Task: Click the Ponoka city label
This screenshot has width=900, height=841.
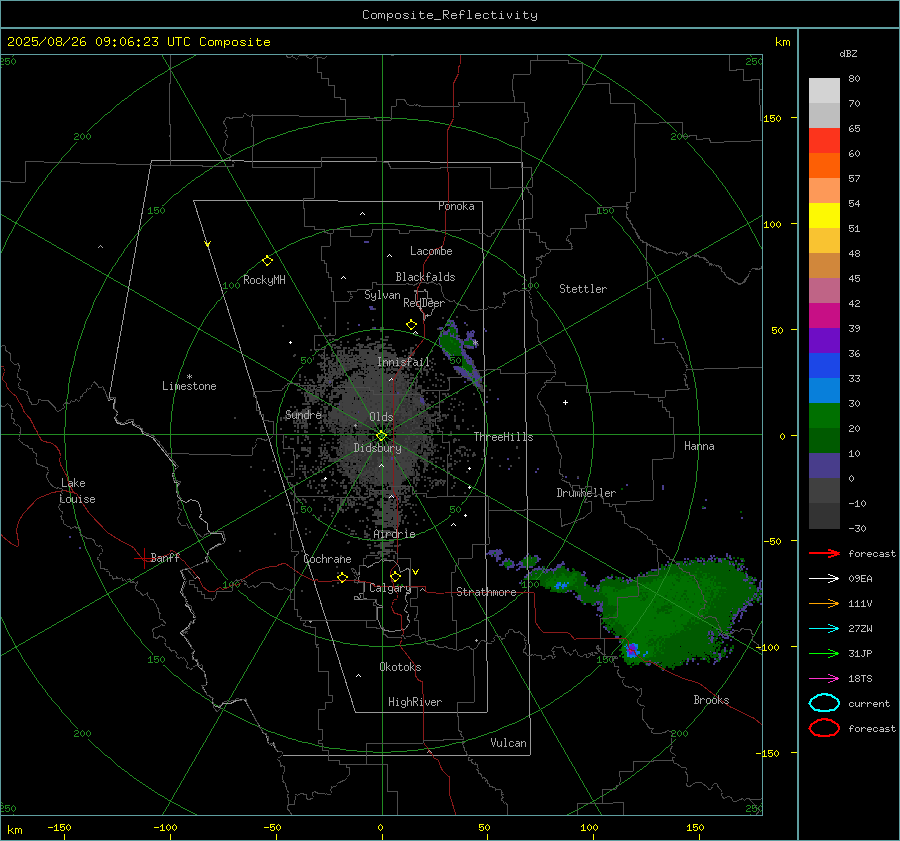Action: [456, 206]
